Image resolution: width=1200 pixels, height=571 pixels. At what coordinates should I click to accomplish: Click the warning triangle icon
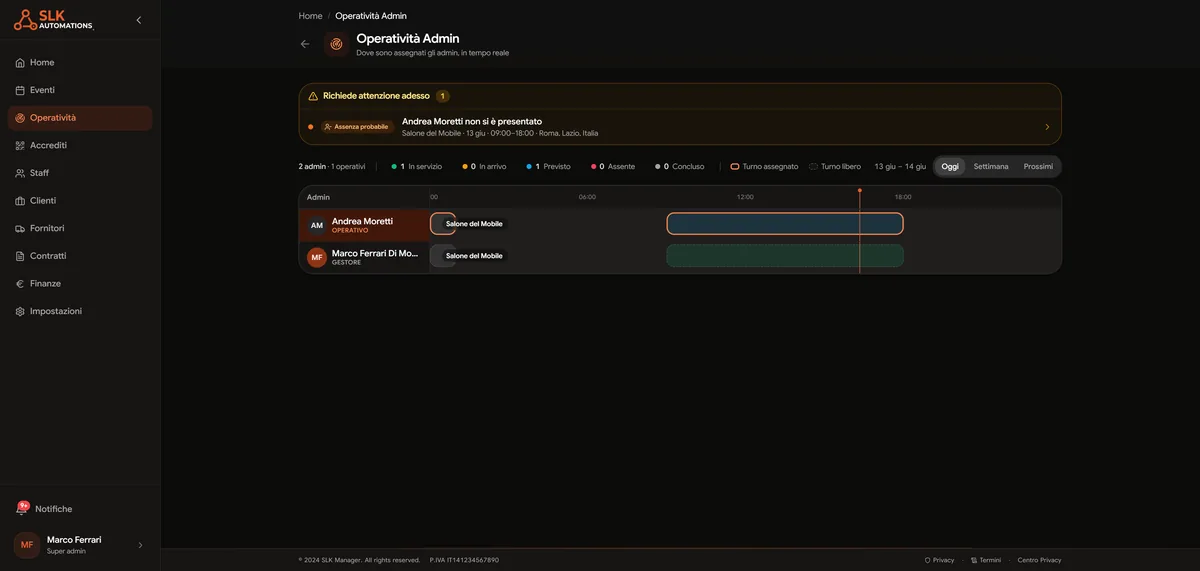(x=313, y=96)
